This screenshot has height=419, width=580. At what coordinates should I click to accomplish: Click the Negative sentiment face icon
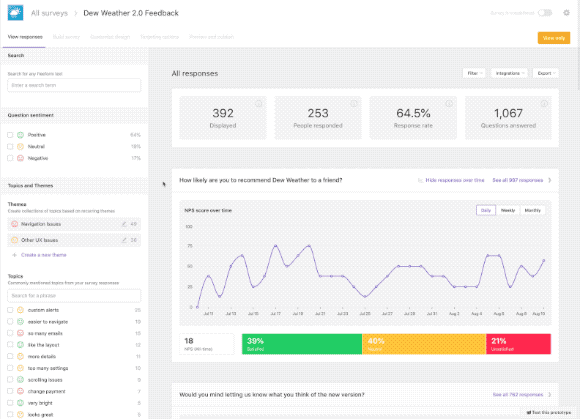(x=21, y=158)
